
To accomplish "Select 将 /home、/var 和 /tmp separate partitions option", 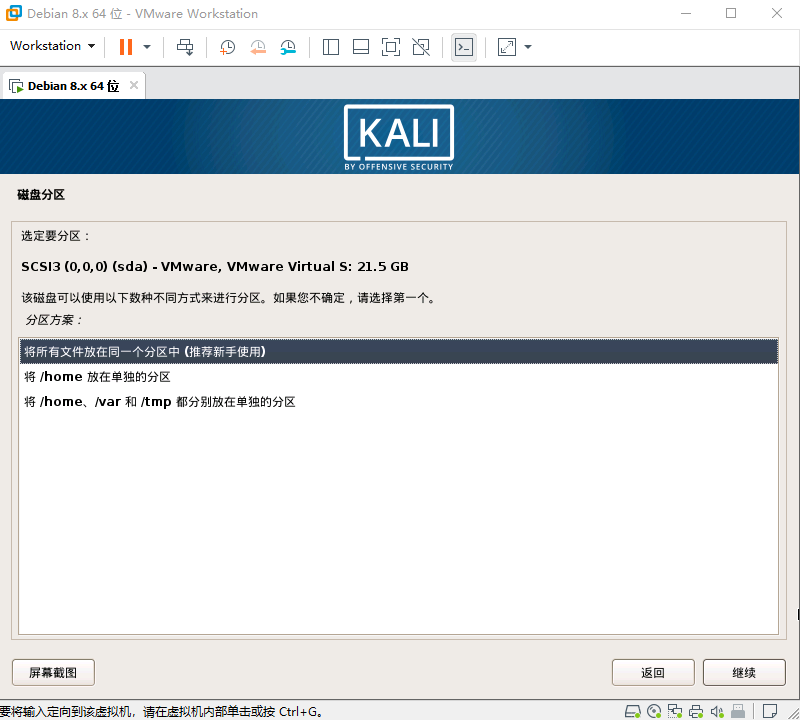I will (x=399, y=402).
